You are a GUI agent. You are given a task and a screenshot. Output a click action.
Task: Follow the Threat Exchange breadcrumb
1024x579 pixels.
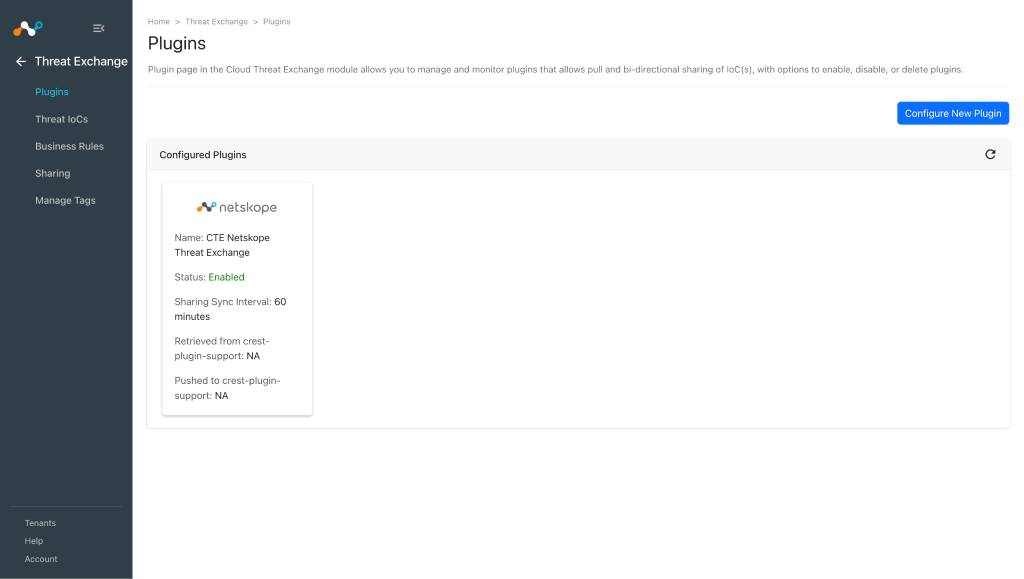(x=216, y=22)
